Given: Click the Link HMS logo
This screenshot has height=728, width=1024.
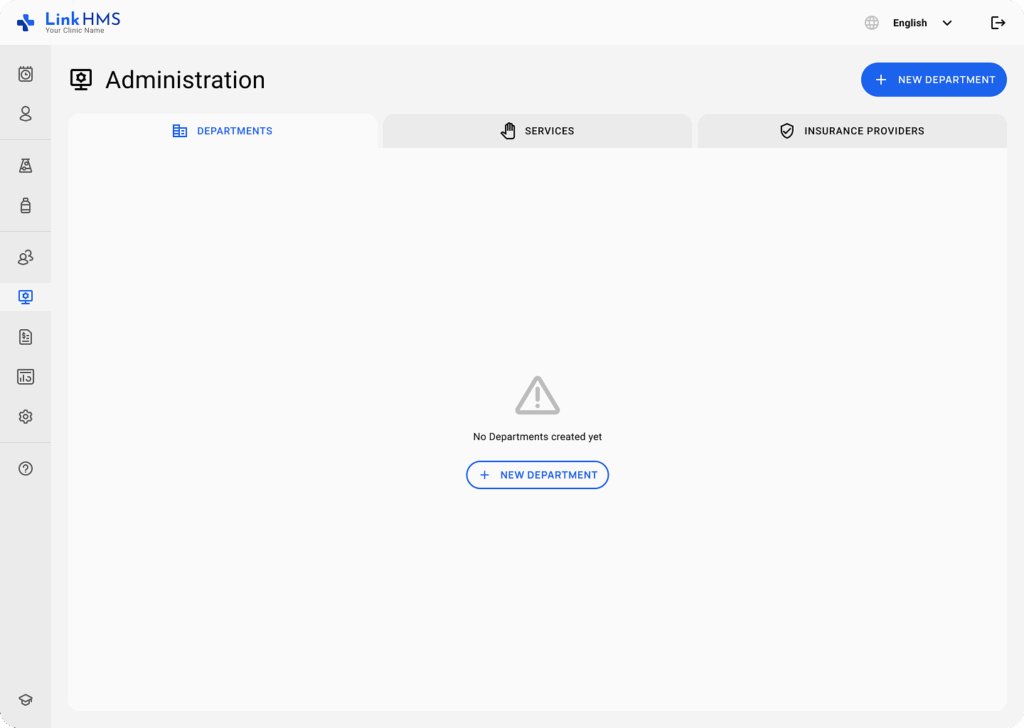Looking at the screenshot, I should (68, 22).
